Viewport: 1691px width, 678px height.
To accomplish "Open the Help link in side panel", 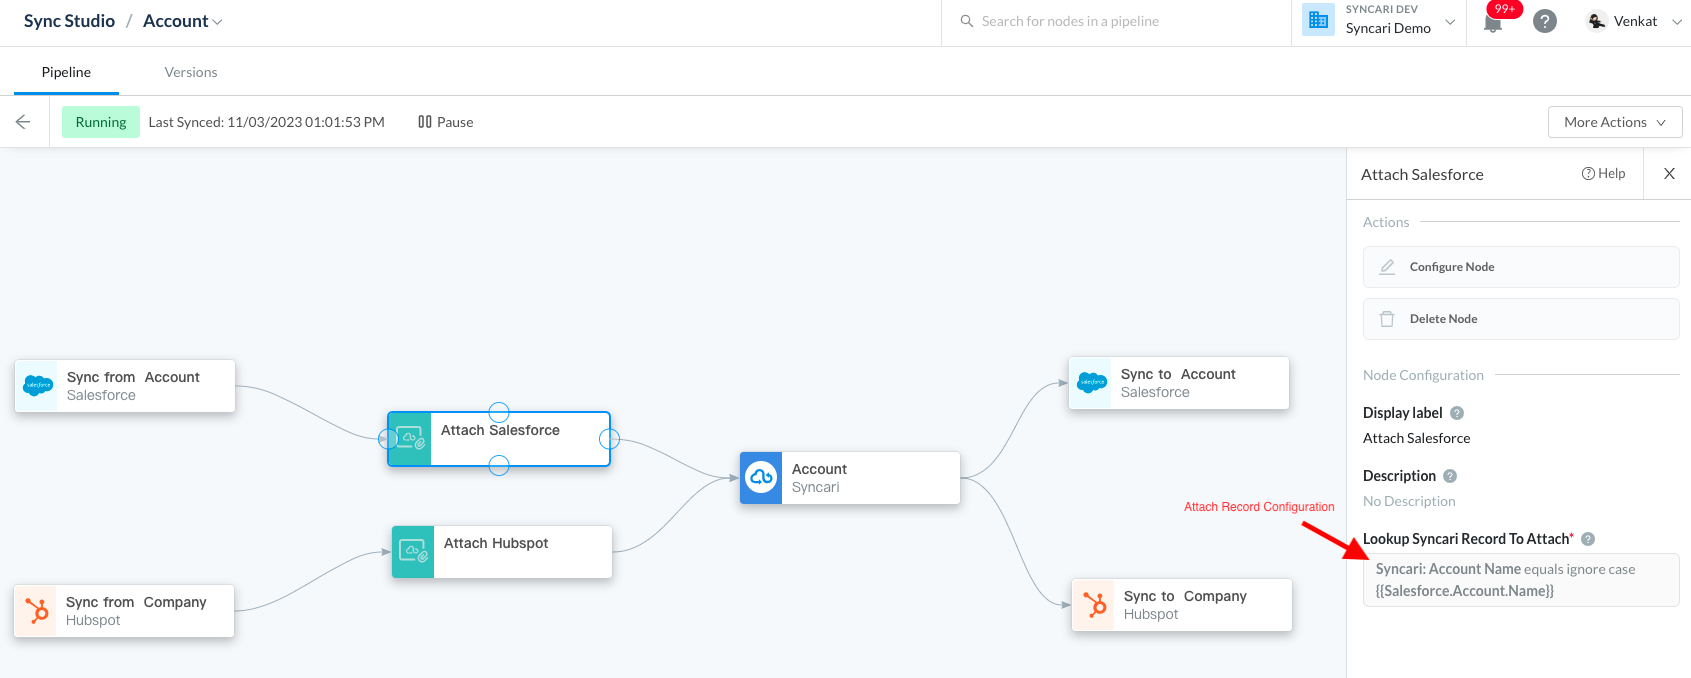I will pyautogui.click(x=1603, y=173).
